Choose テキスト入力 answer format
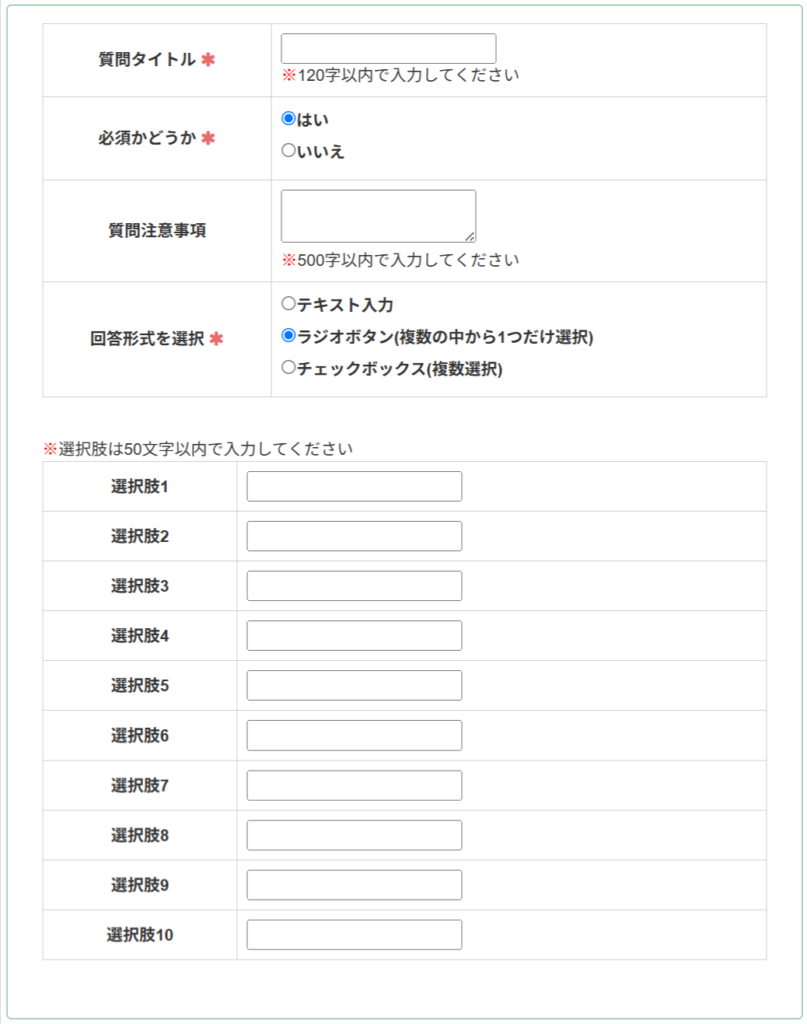Image resolution: width=807 pixels, height=1024 pixels. (x=288, y=303)
